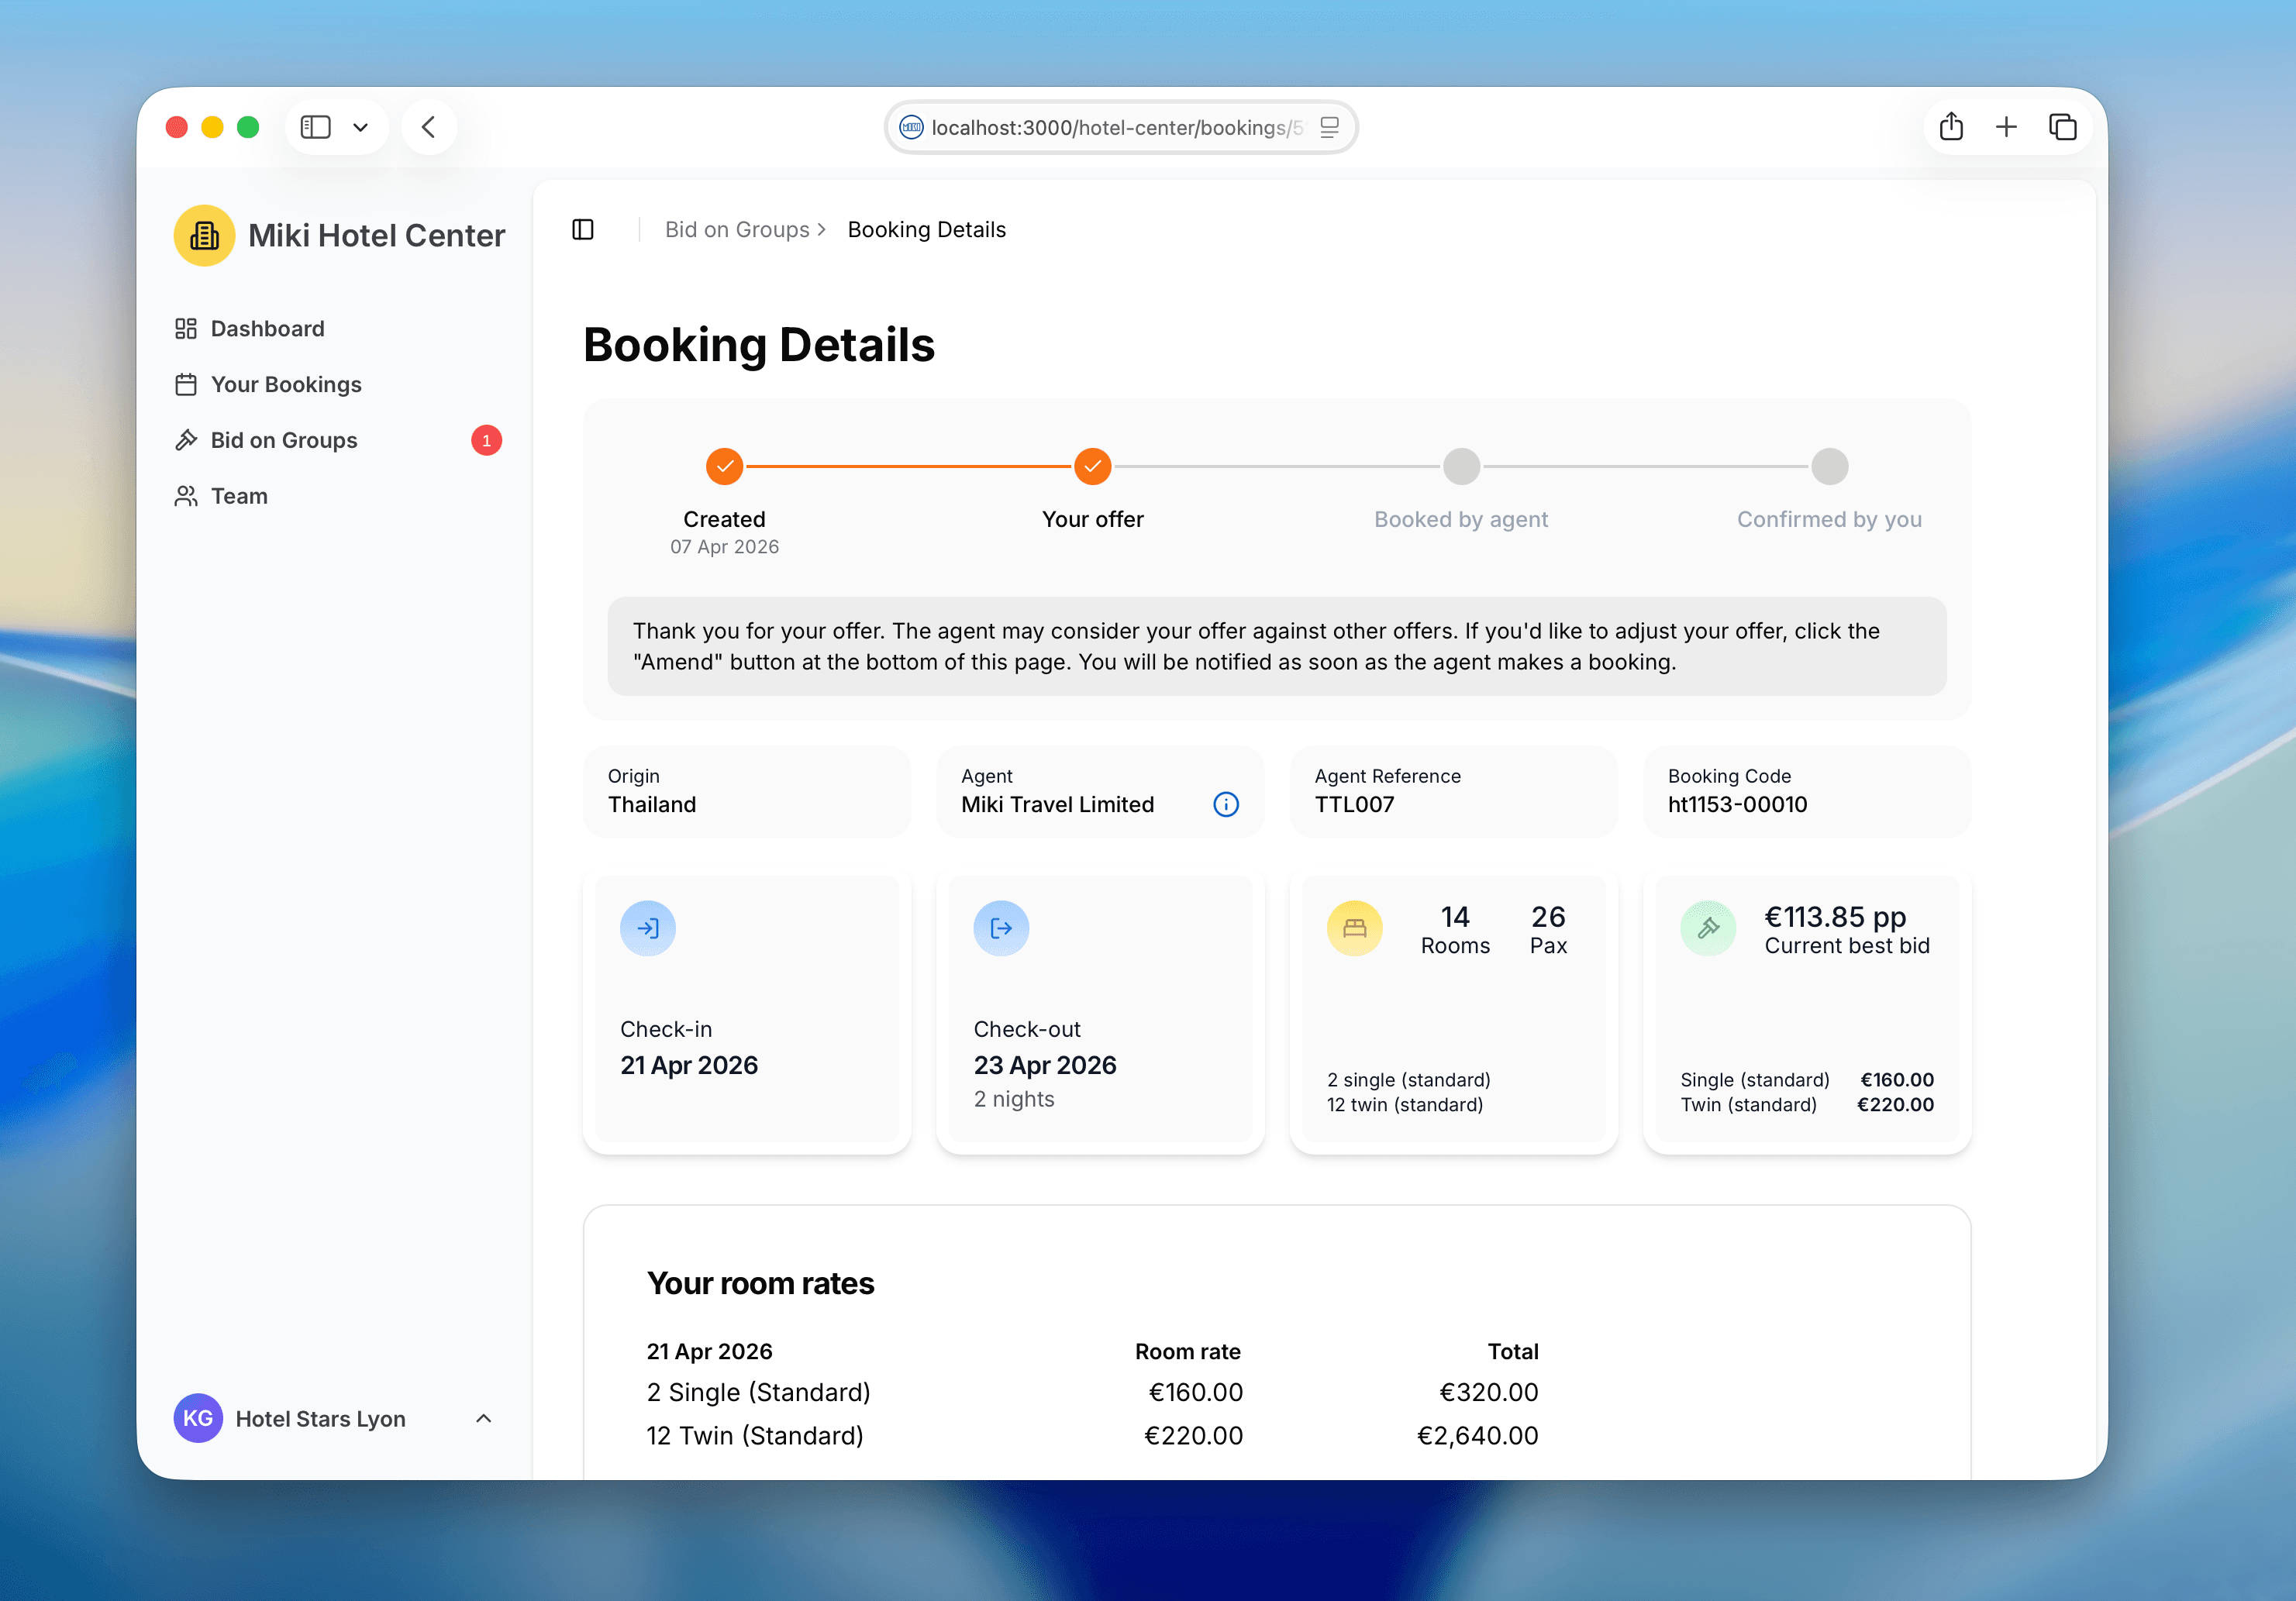Click the Origin Thailand value
This screenshot has width=2296, height=1601.
(x=652, y=805)
